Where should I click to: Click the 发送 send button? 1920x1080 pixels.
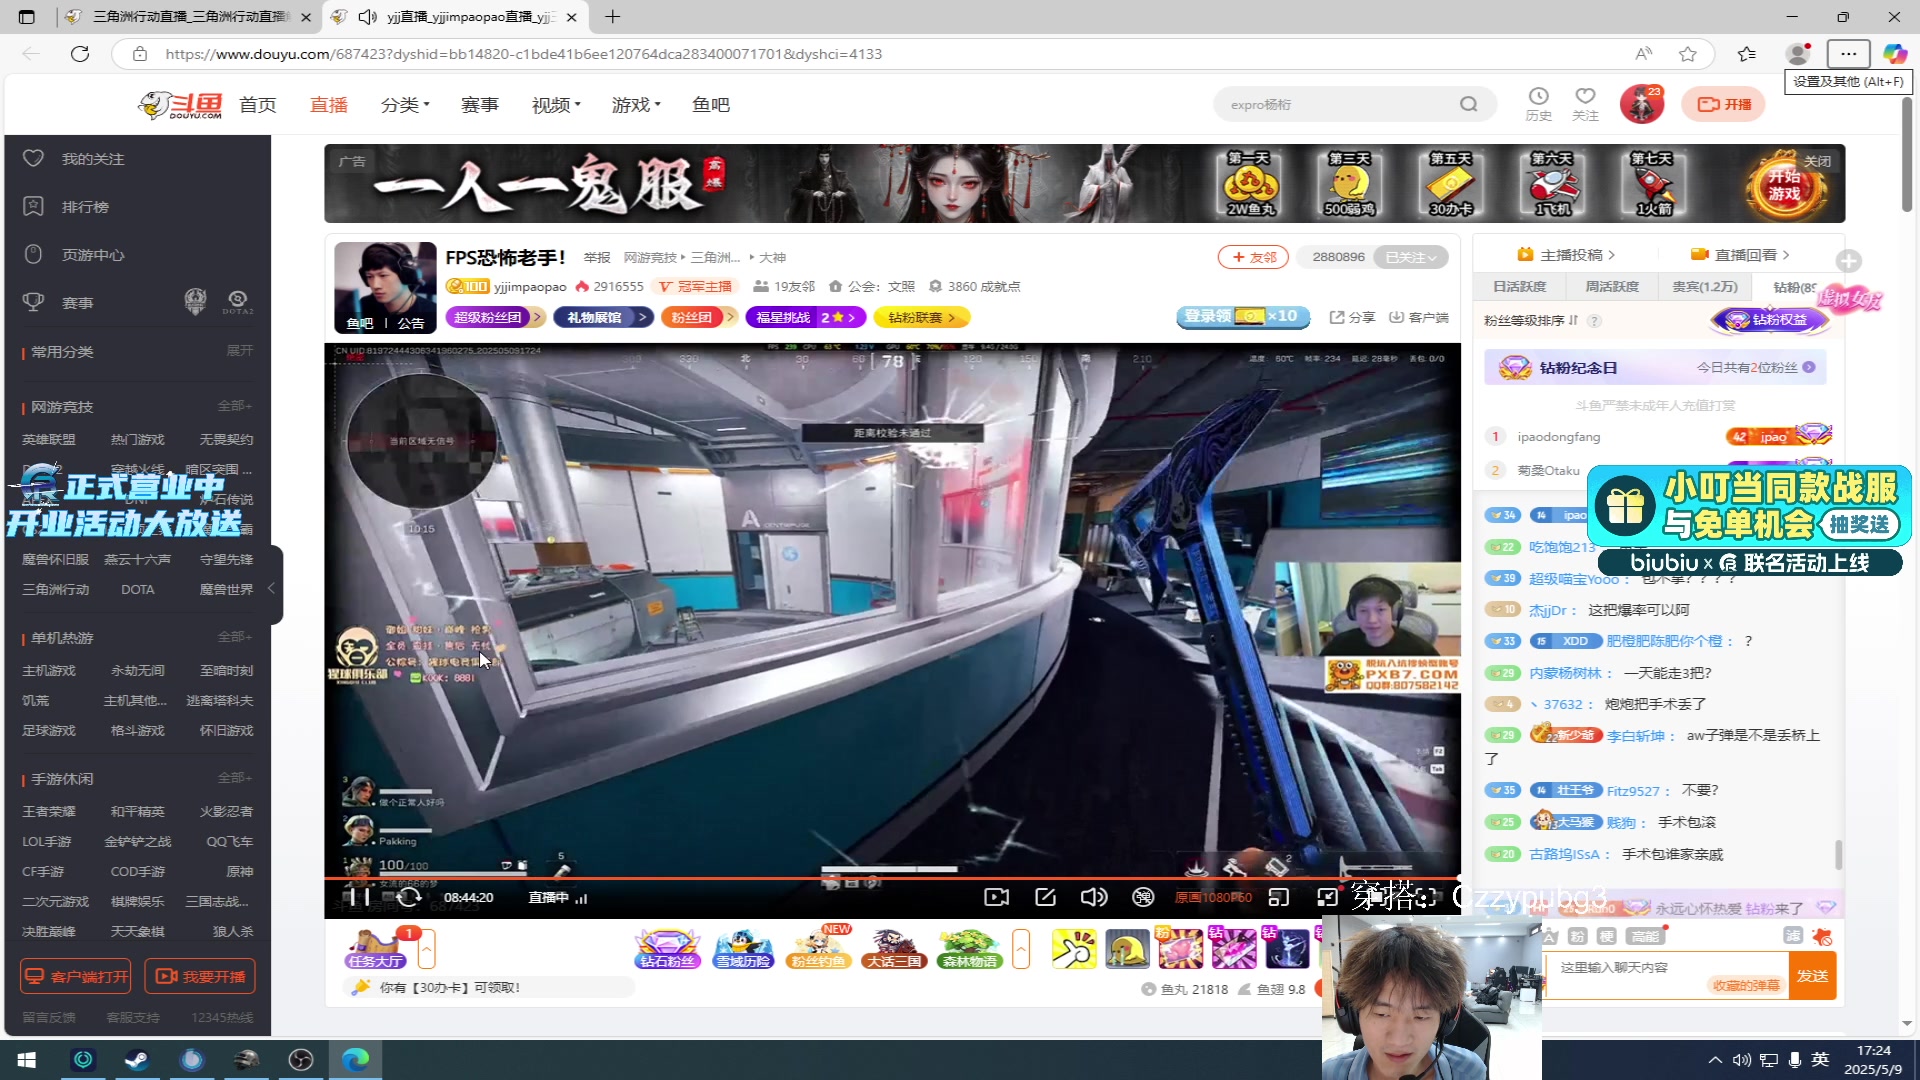point(1812,975)
